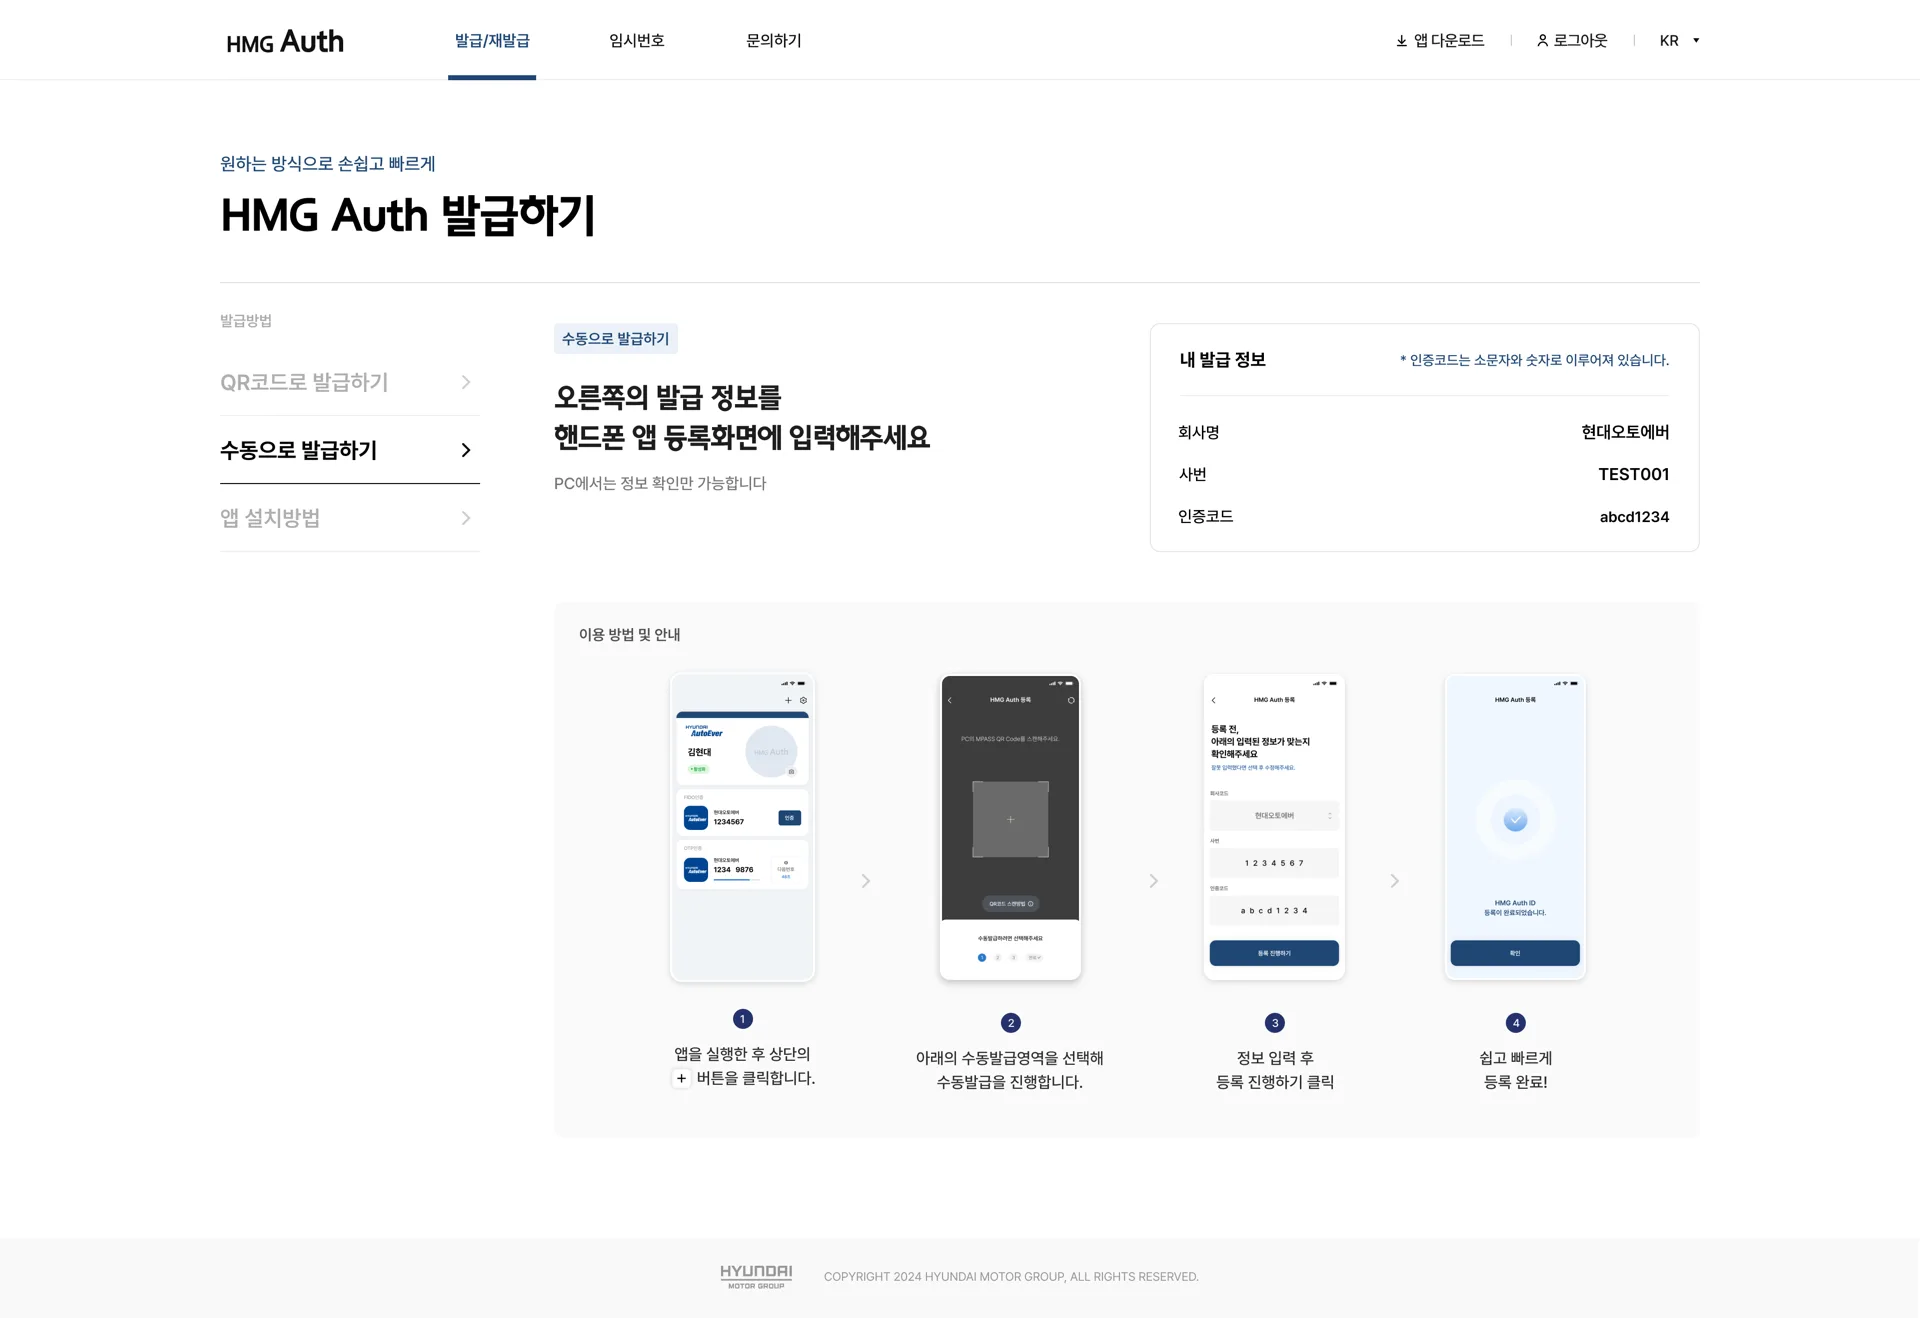Open 앱 설치방법 in sidebar
The height and width of the screenshot is (1318, 1920).
[x=350, y=518]
